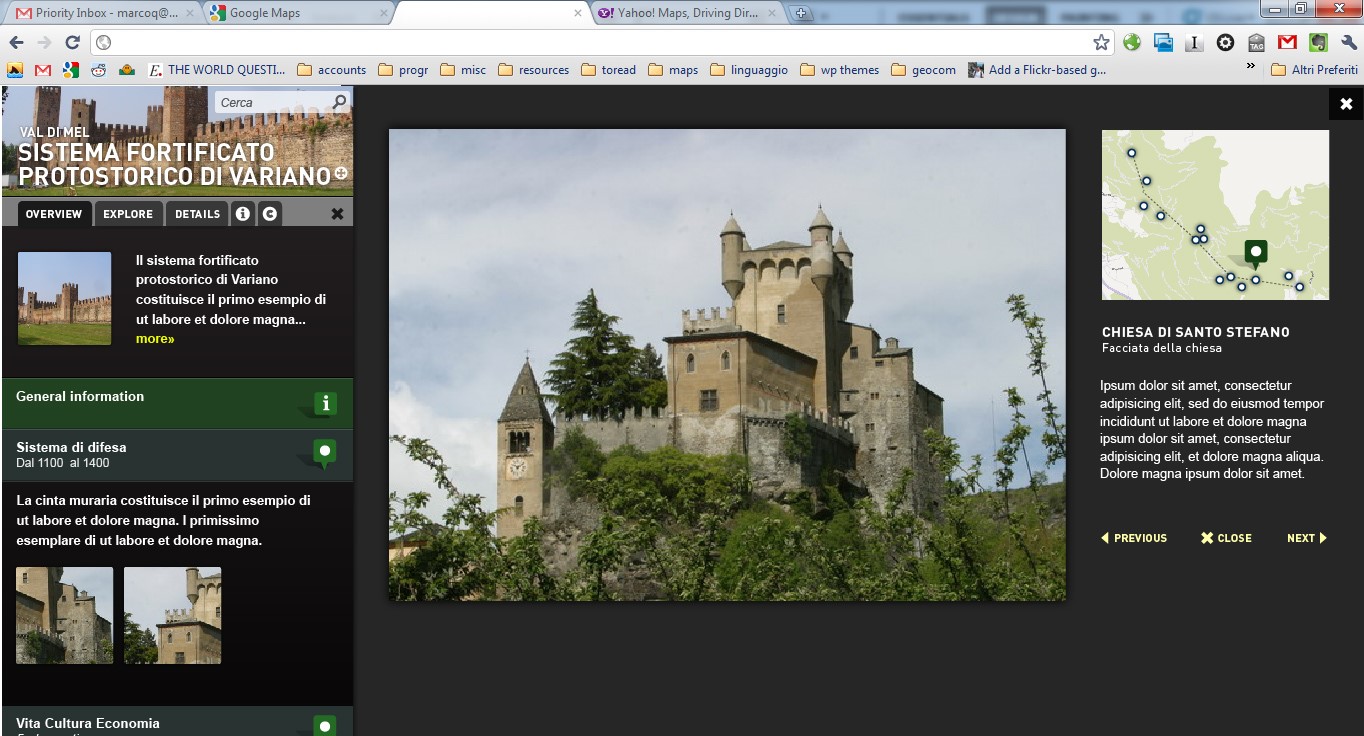This screenshot has height=736, width=1364.
Task: Click the map pin icon on Sistema di difesa
Action: pyautogui.click(x=324, y=453)
